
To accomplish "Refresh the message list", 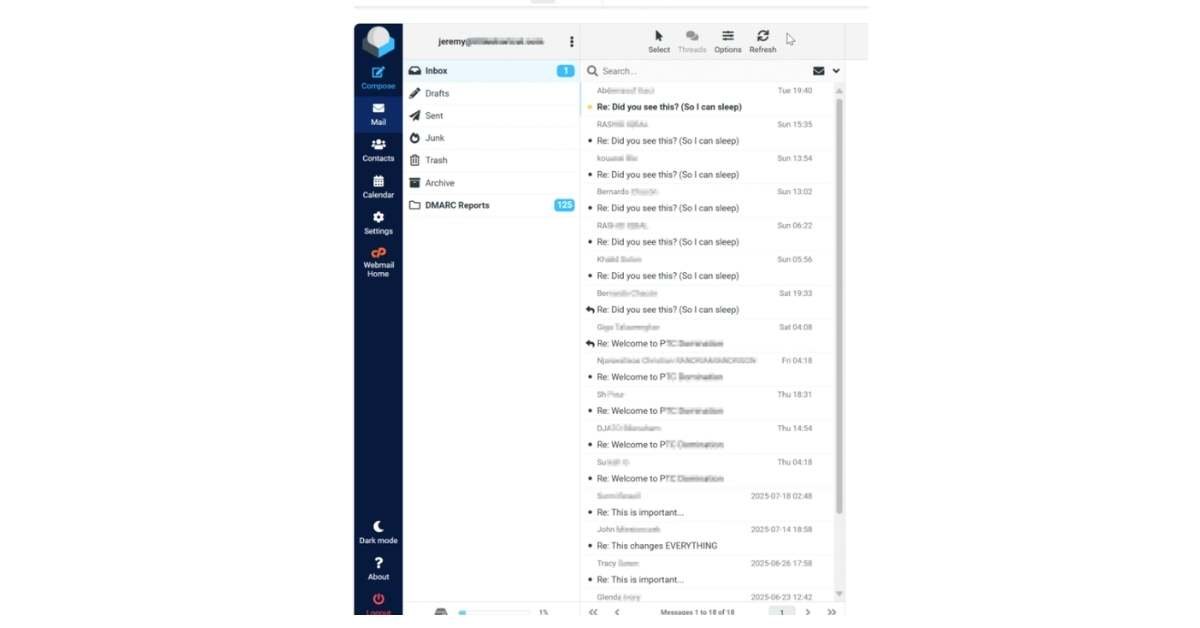I will pos(763,41).
